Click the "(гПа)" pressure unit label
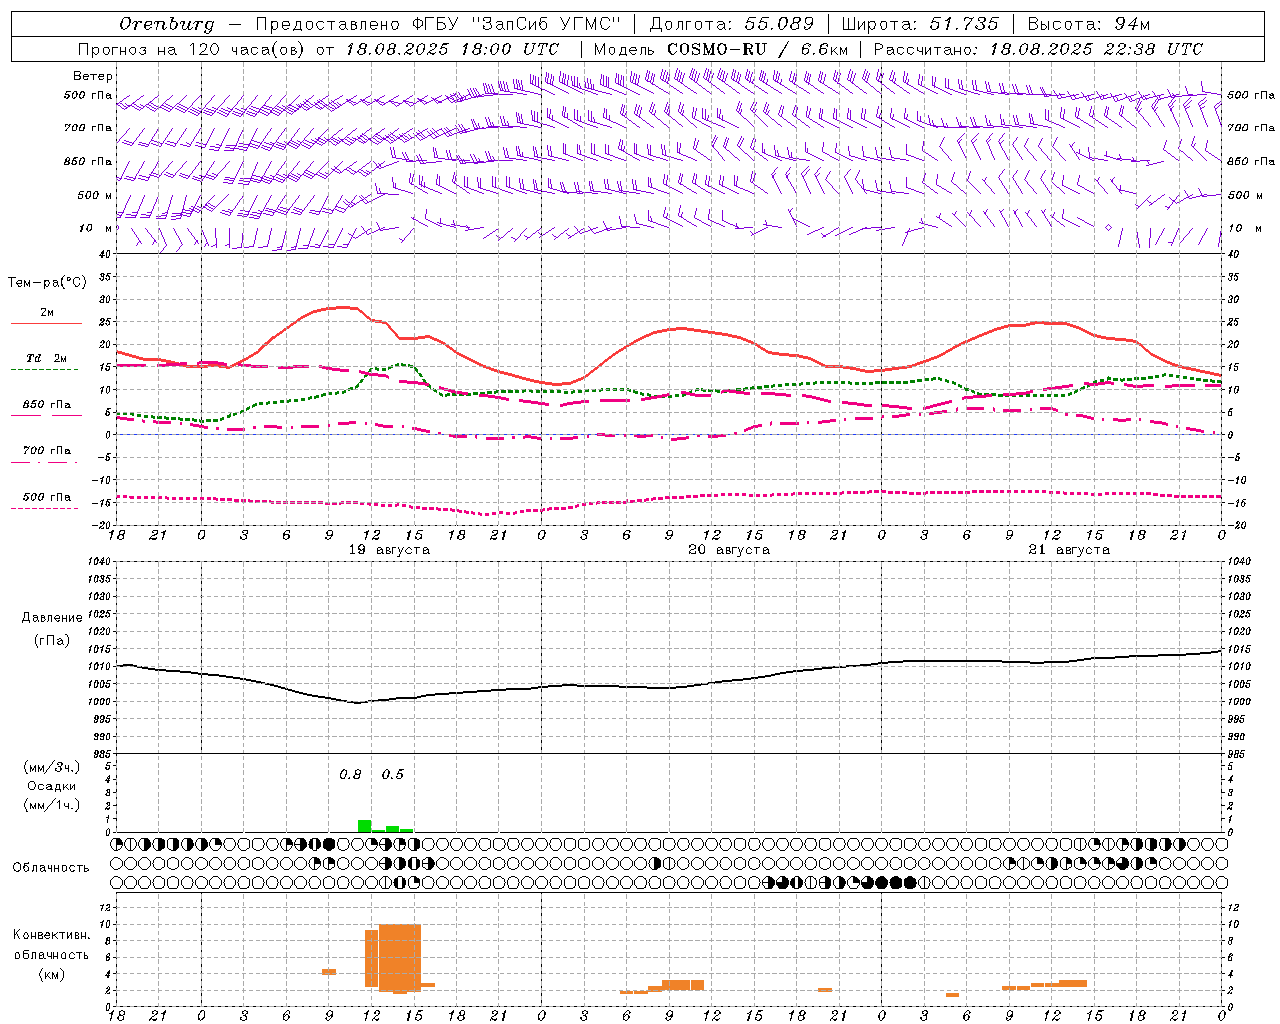 pos(52,641)
